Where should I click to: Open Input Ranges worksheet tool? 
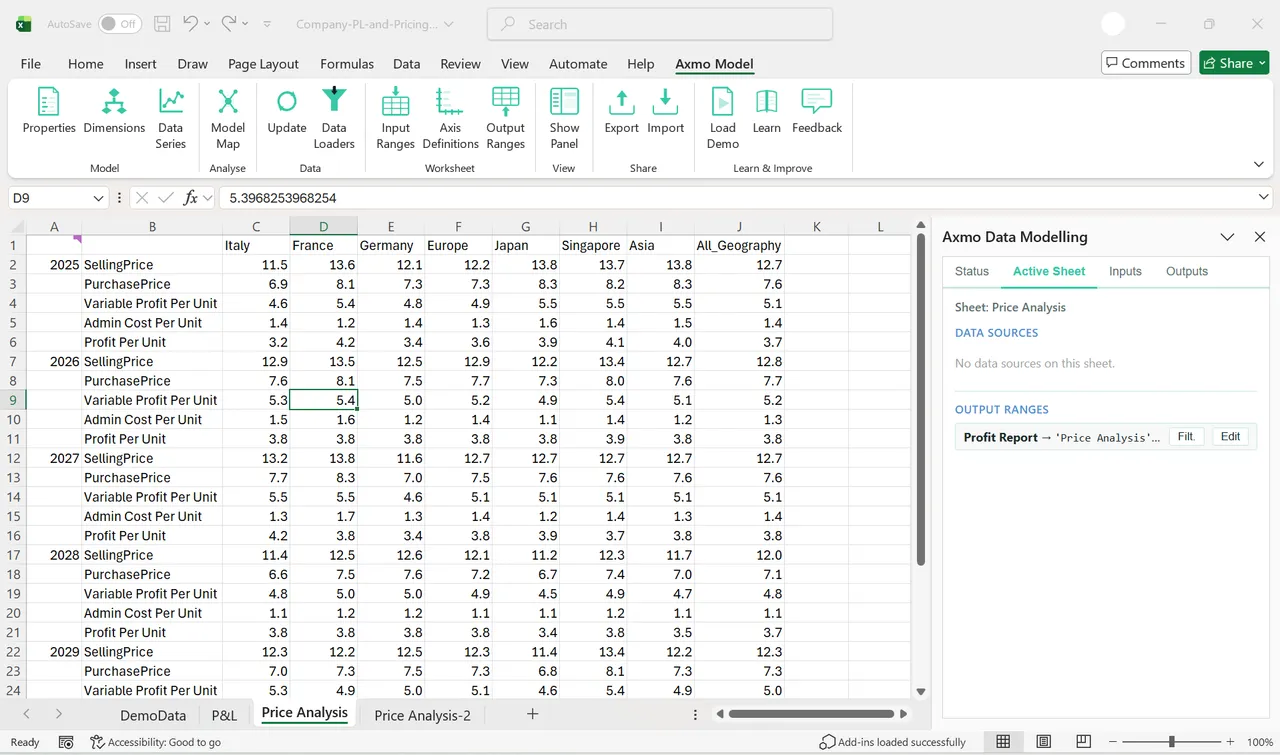[x=396, y=118]
